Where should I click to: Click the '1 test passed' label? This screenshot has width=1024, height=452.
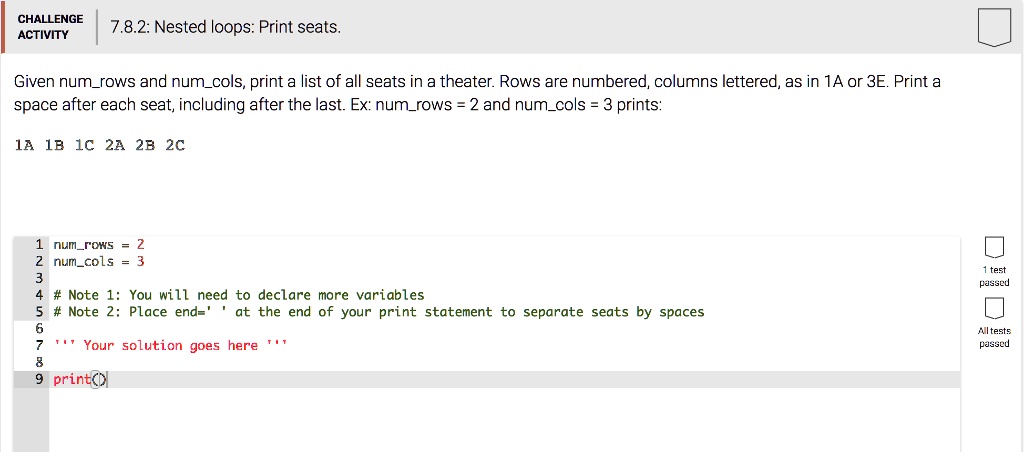994,276
